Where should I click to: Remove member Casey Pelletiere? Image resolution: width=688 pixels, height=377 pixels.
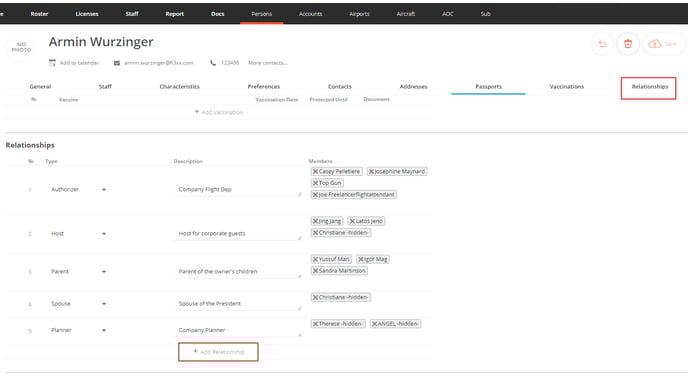click(315, 172)
